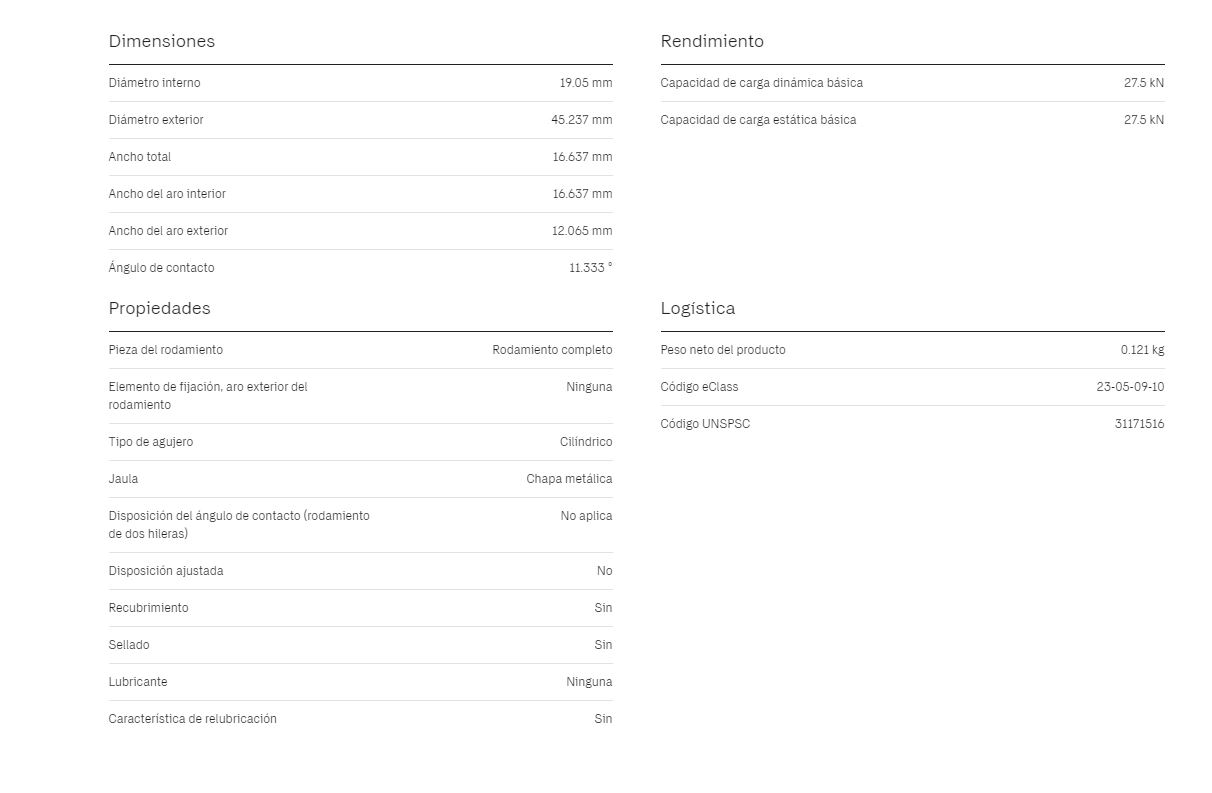The image size is (1212, 793).
Task: Select the Rendimiento section heading
Action: [712, 41]
